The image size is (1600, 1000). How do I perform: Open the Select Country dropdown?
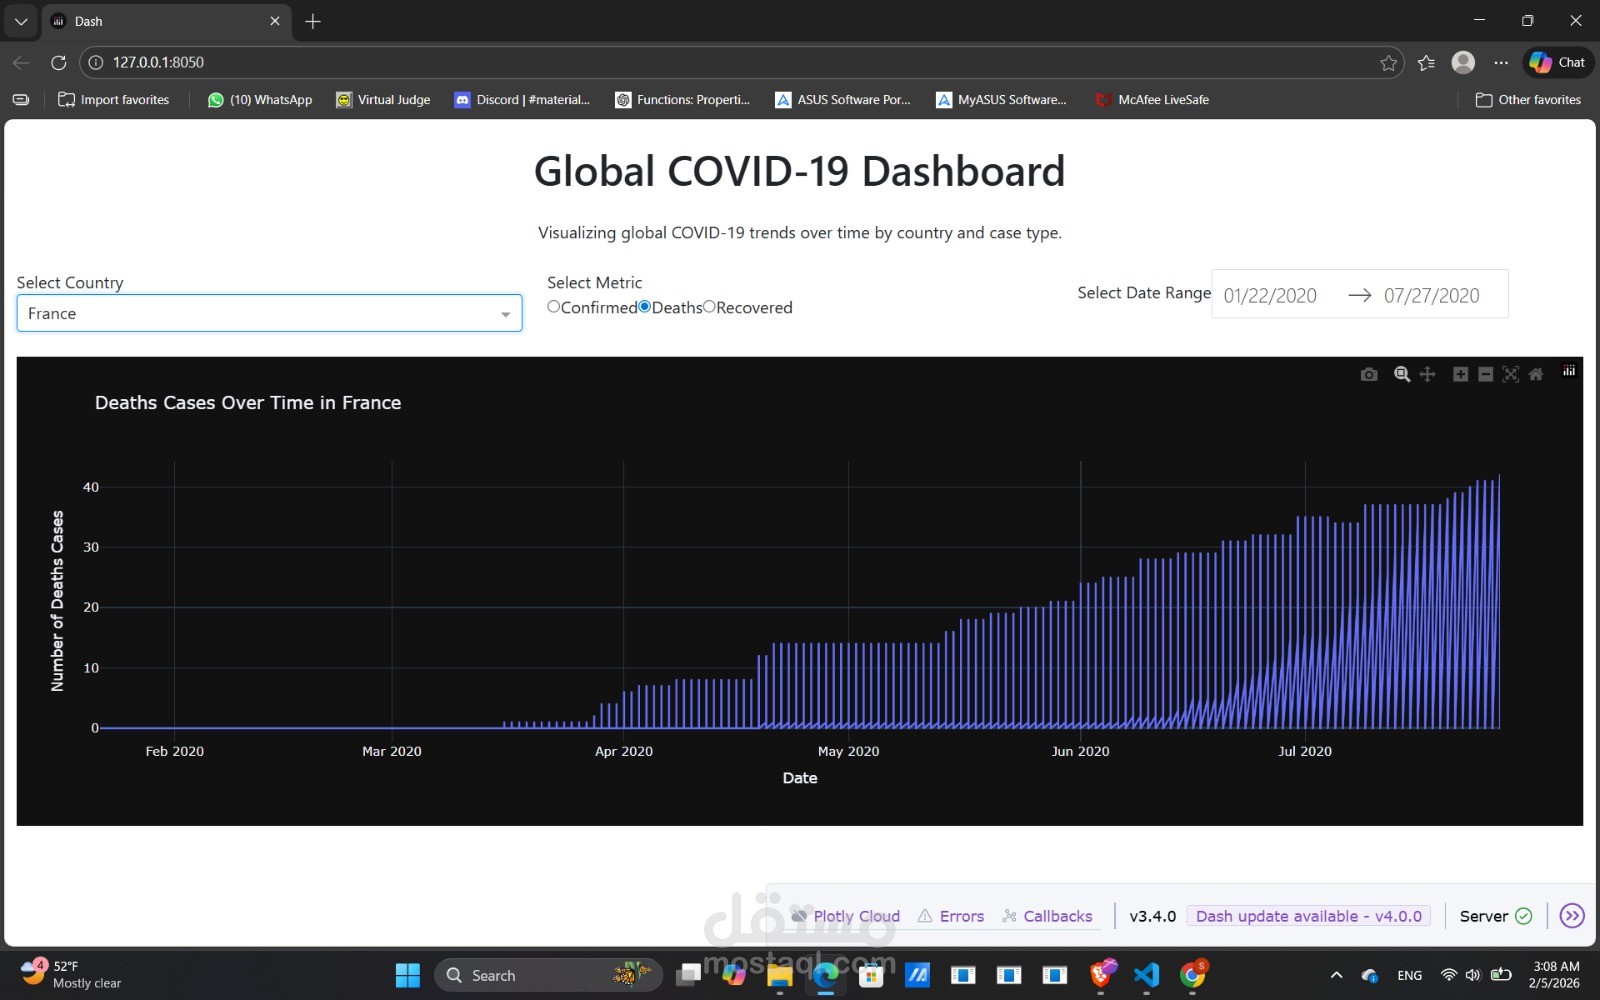tap(269, 313)
